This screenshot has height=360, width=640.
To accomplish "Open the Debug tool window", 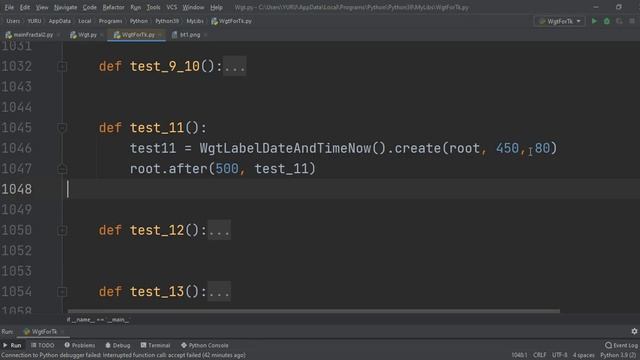I will click(118, 345).
